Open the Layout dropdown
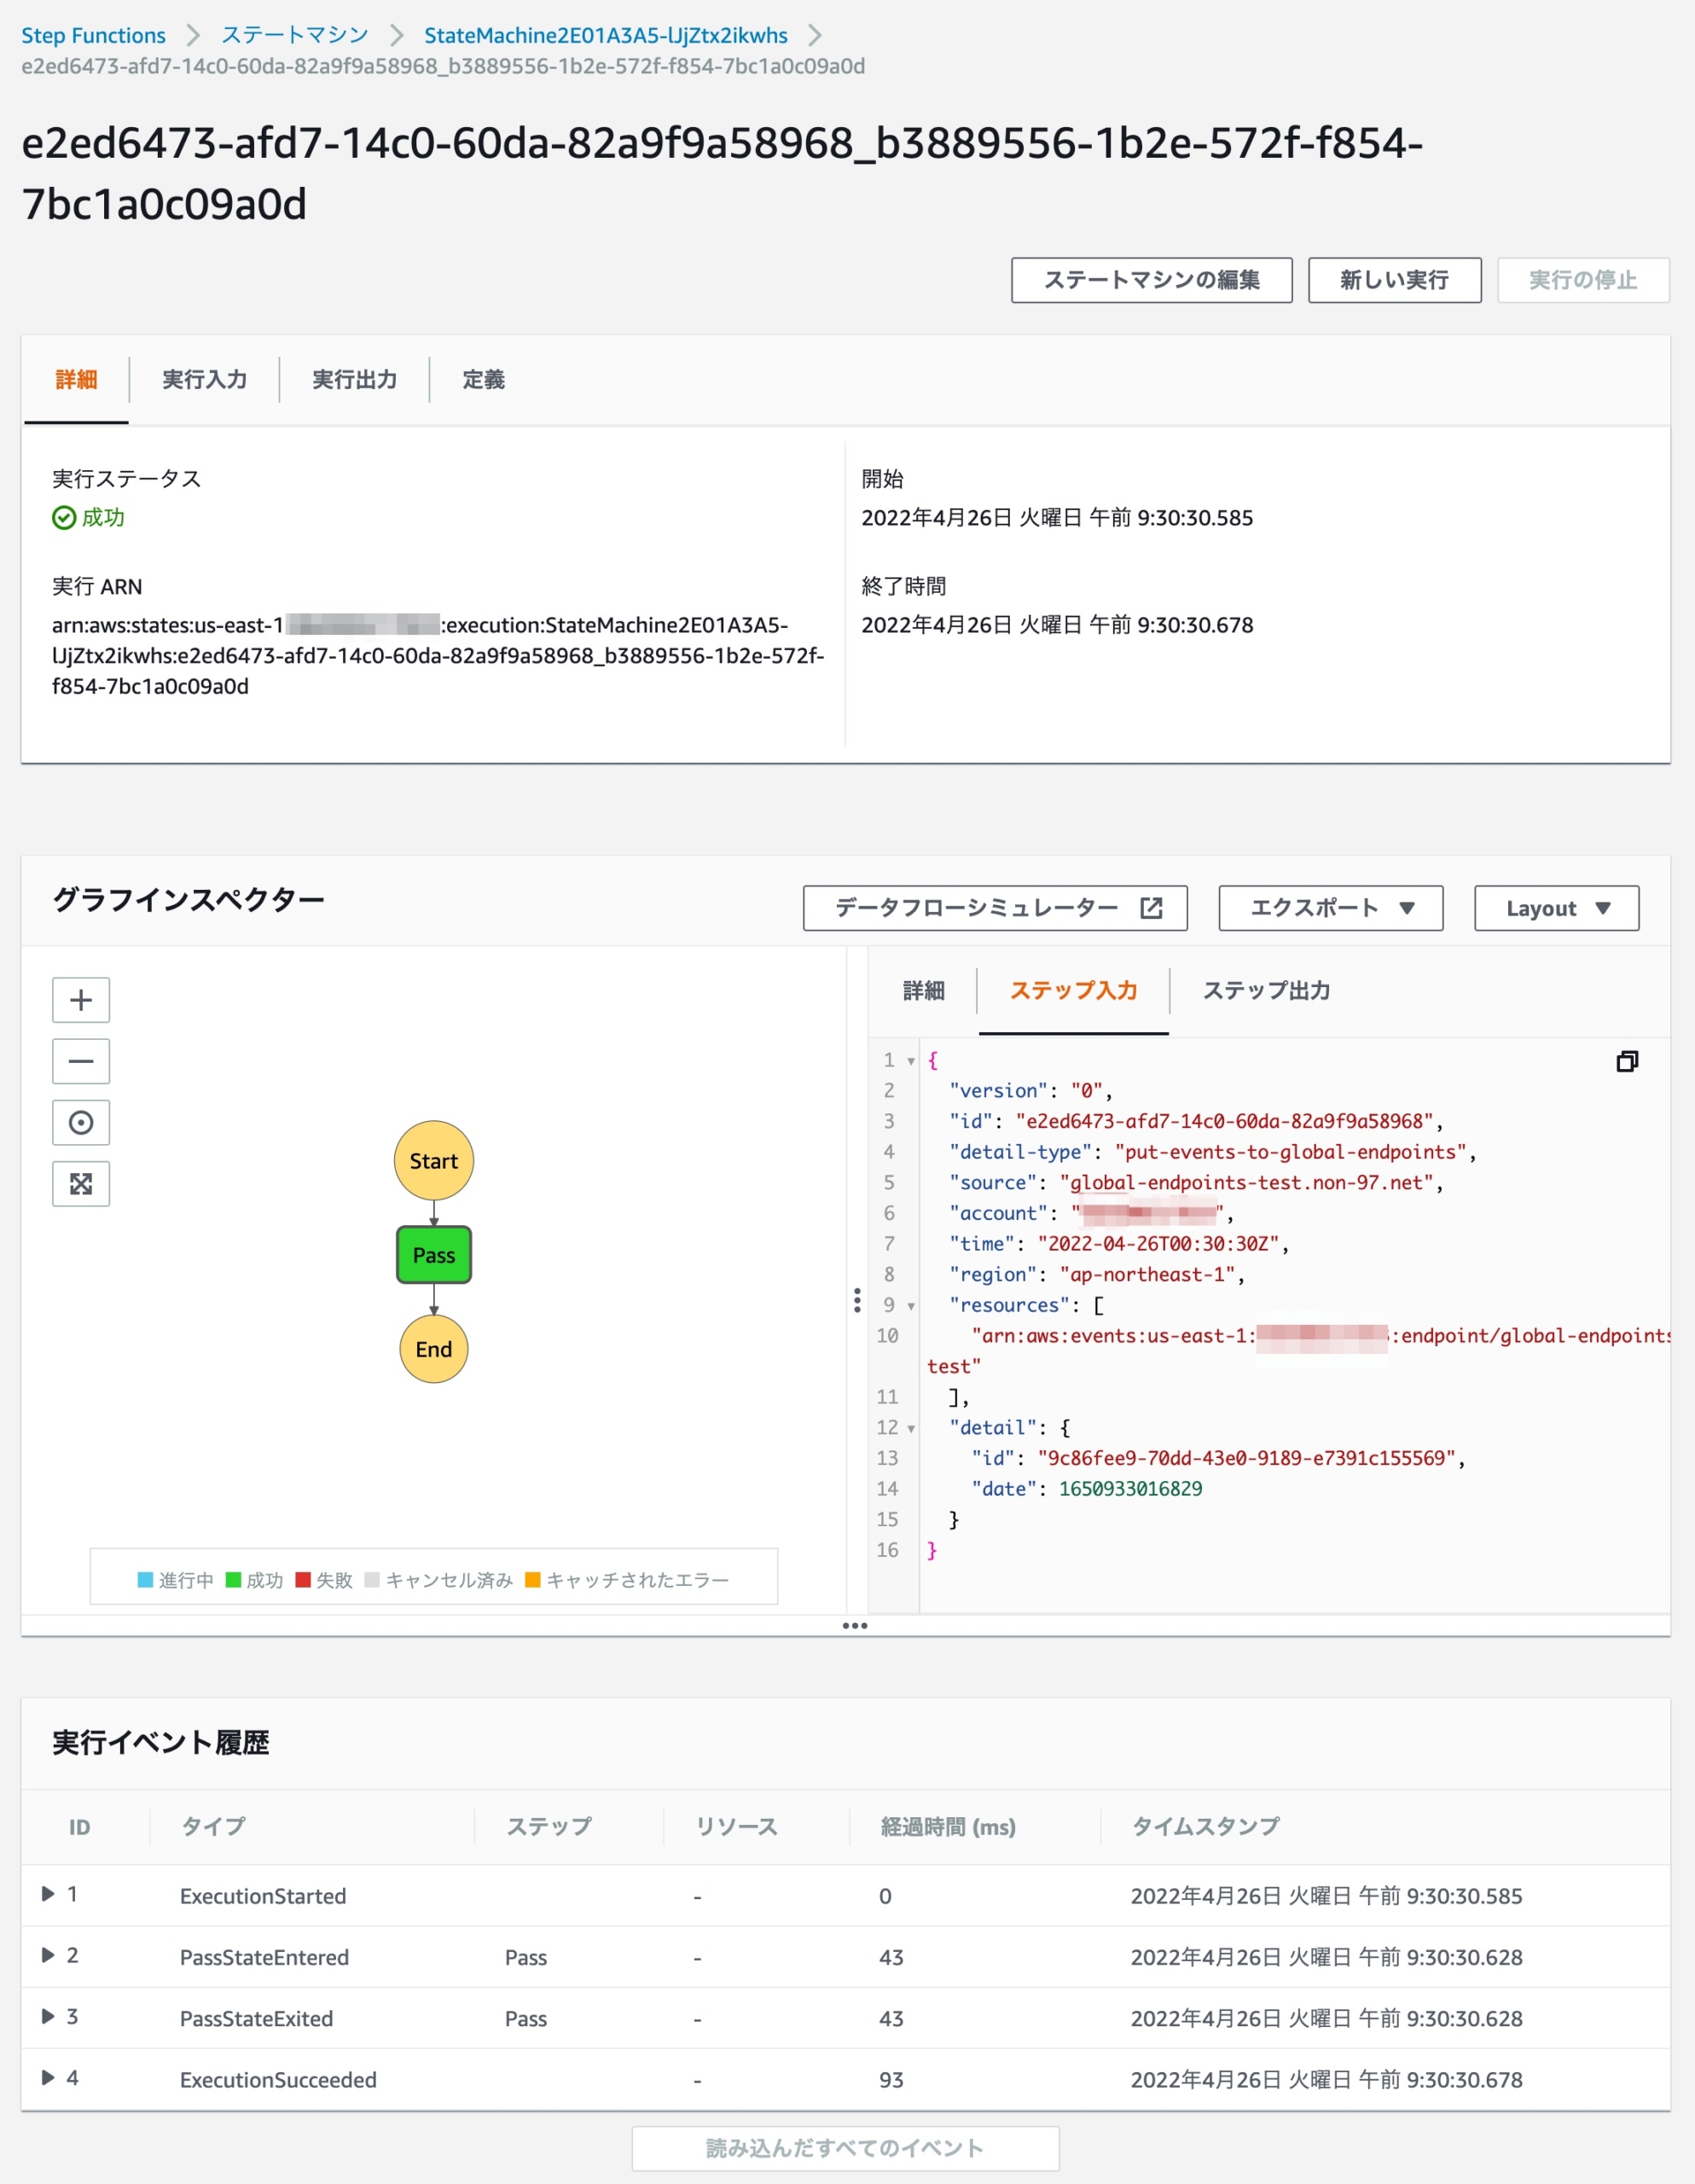 tap(1557, 908)
